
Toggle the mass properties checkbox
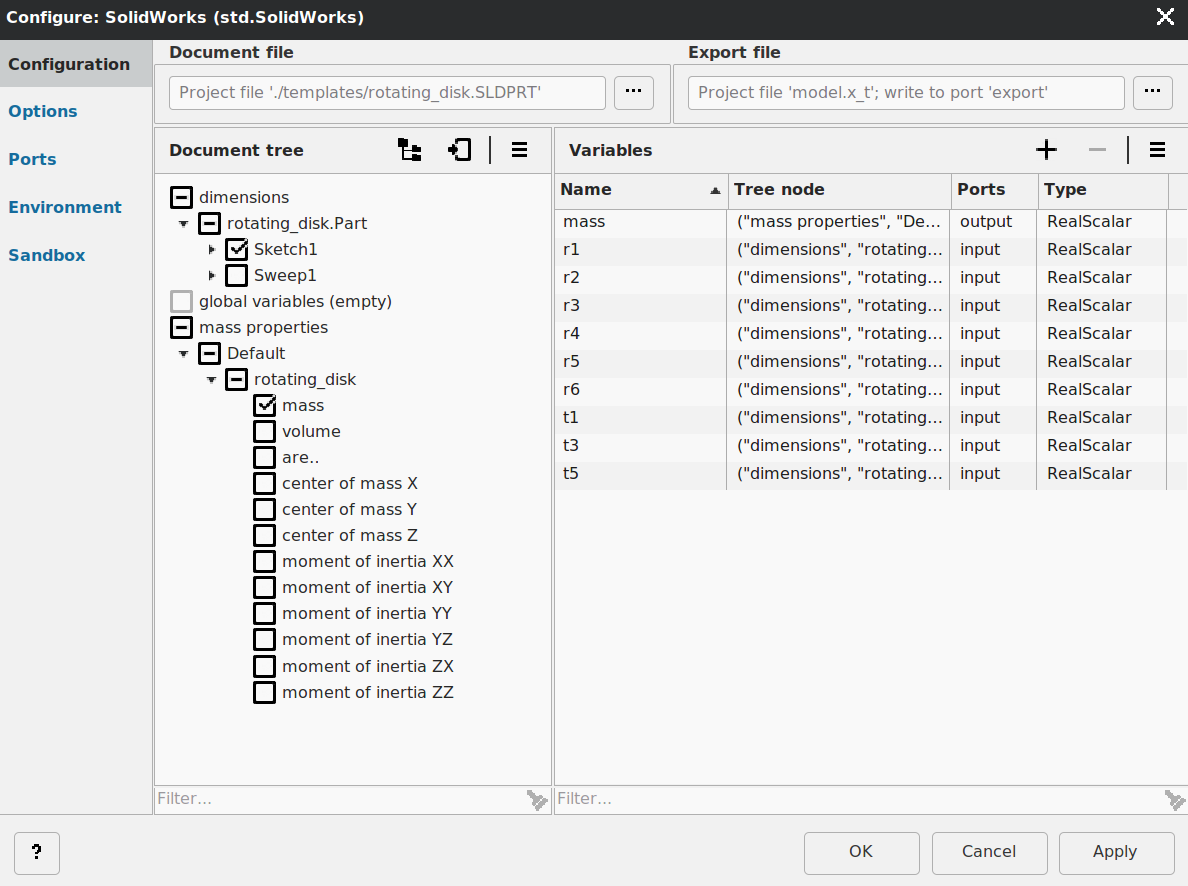[x=182, y=327]
